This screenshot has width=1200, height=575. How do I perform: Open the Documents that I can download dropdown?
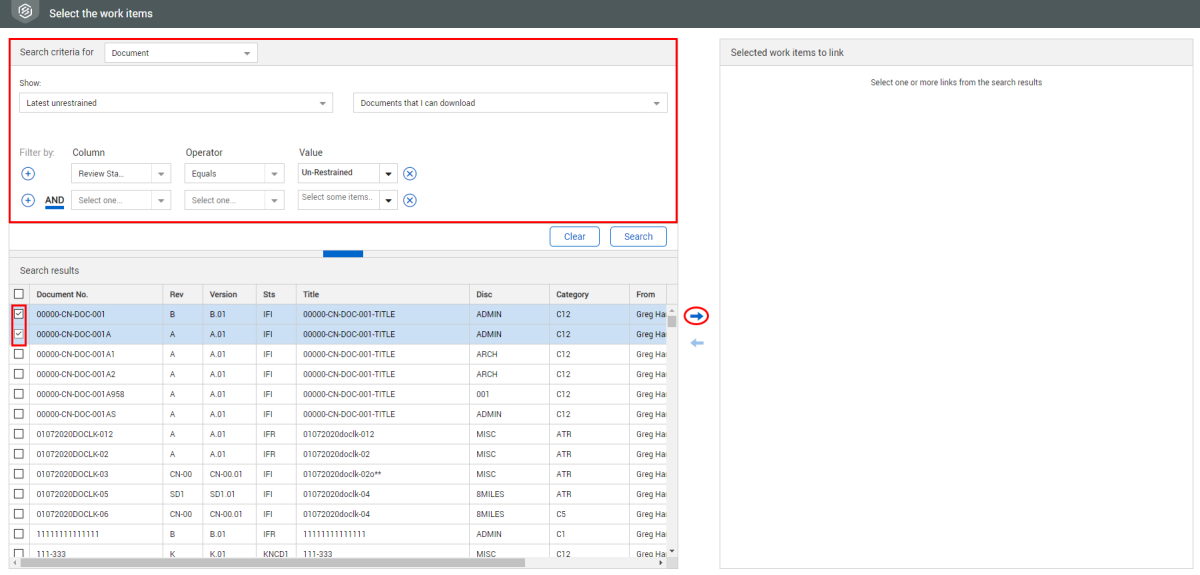510,103
